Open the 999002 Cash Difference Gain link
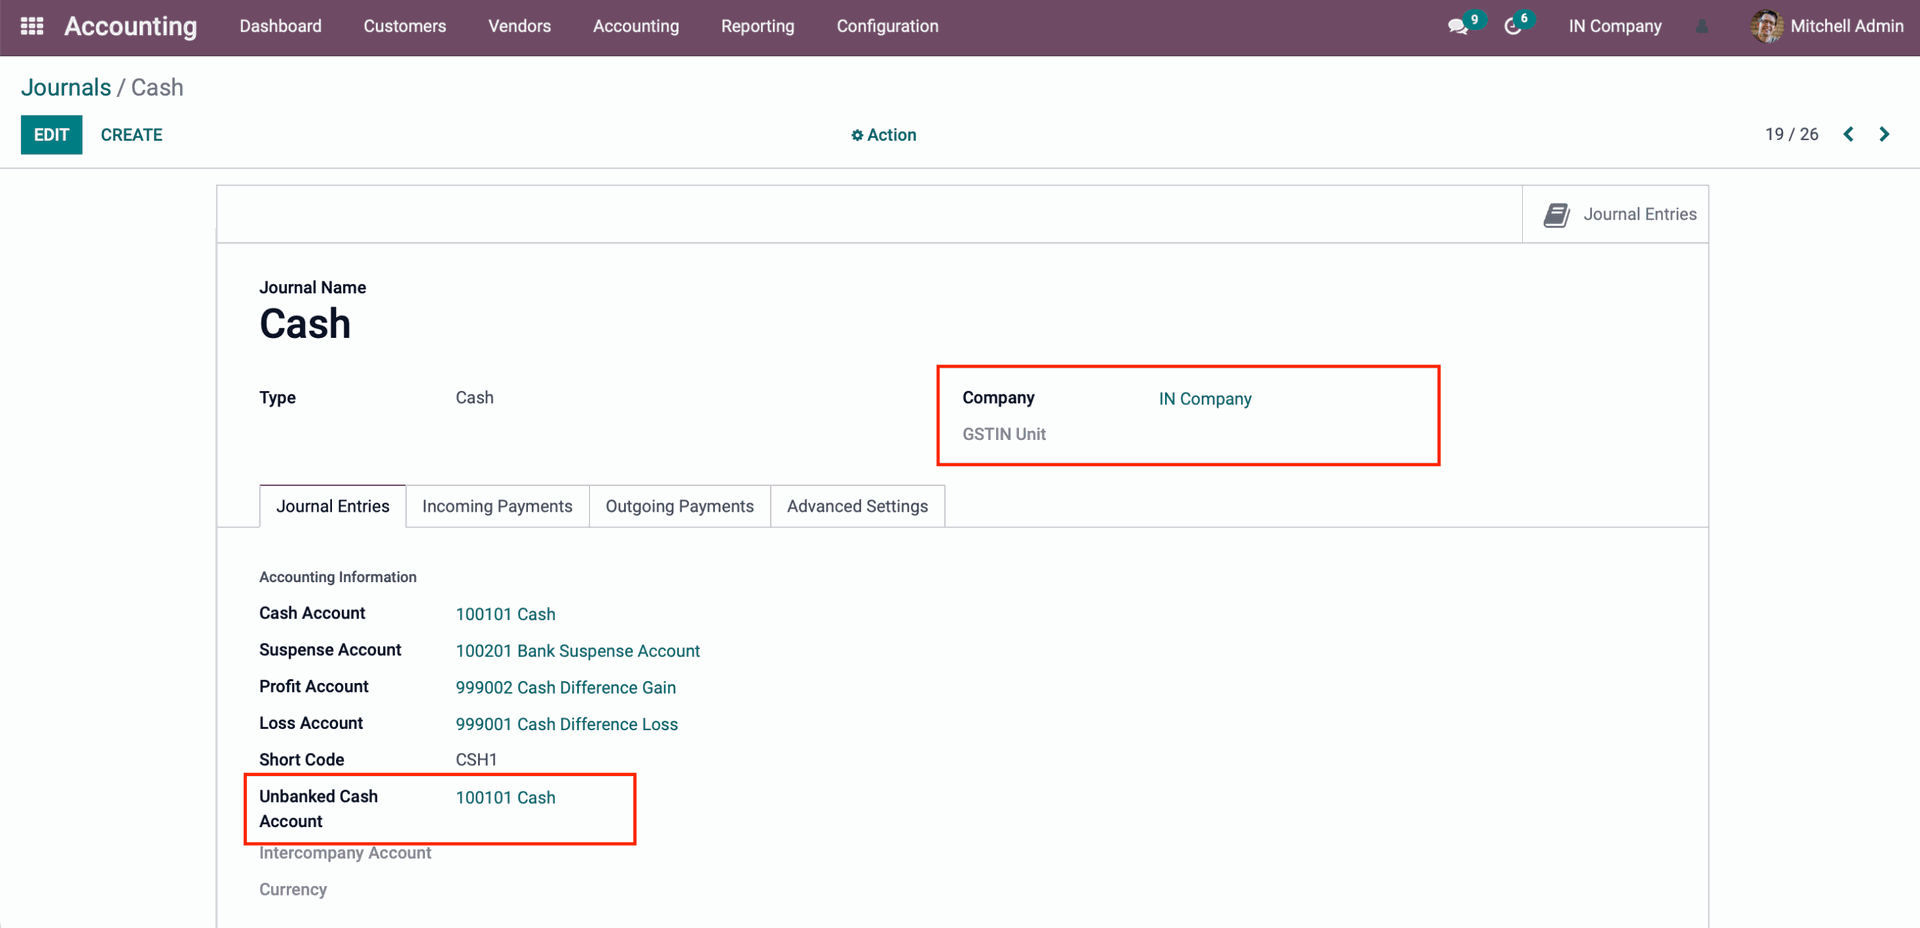Image resolution: width=1920 pixels, height=928 pixels. click(x=565, y=688)
